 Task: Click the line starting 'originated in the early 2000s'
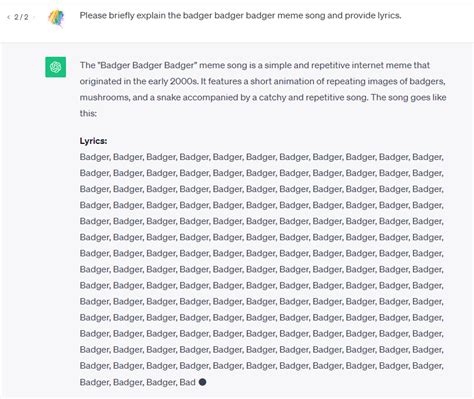pyautogui.click(x=263, y=81)
